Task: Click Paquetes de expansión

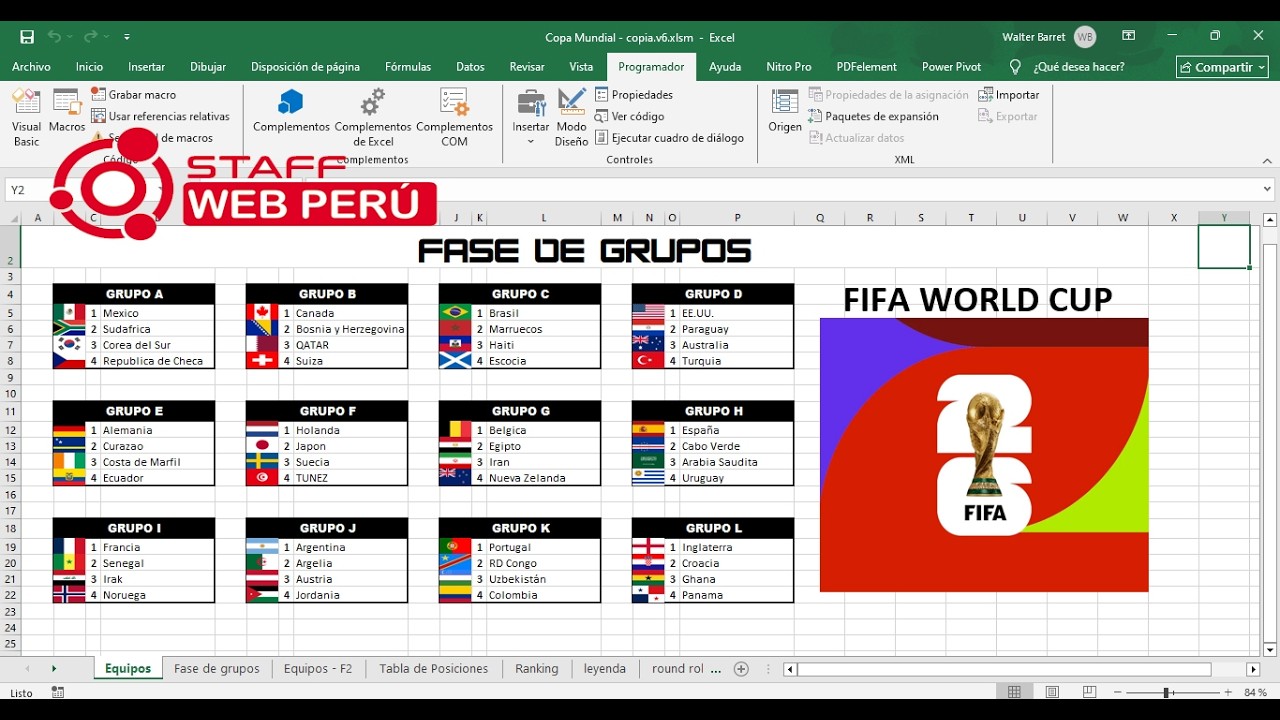Action: coord(873,116)
